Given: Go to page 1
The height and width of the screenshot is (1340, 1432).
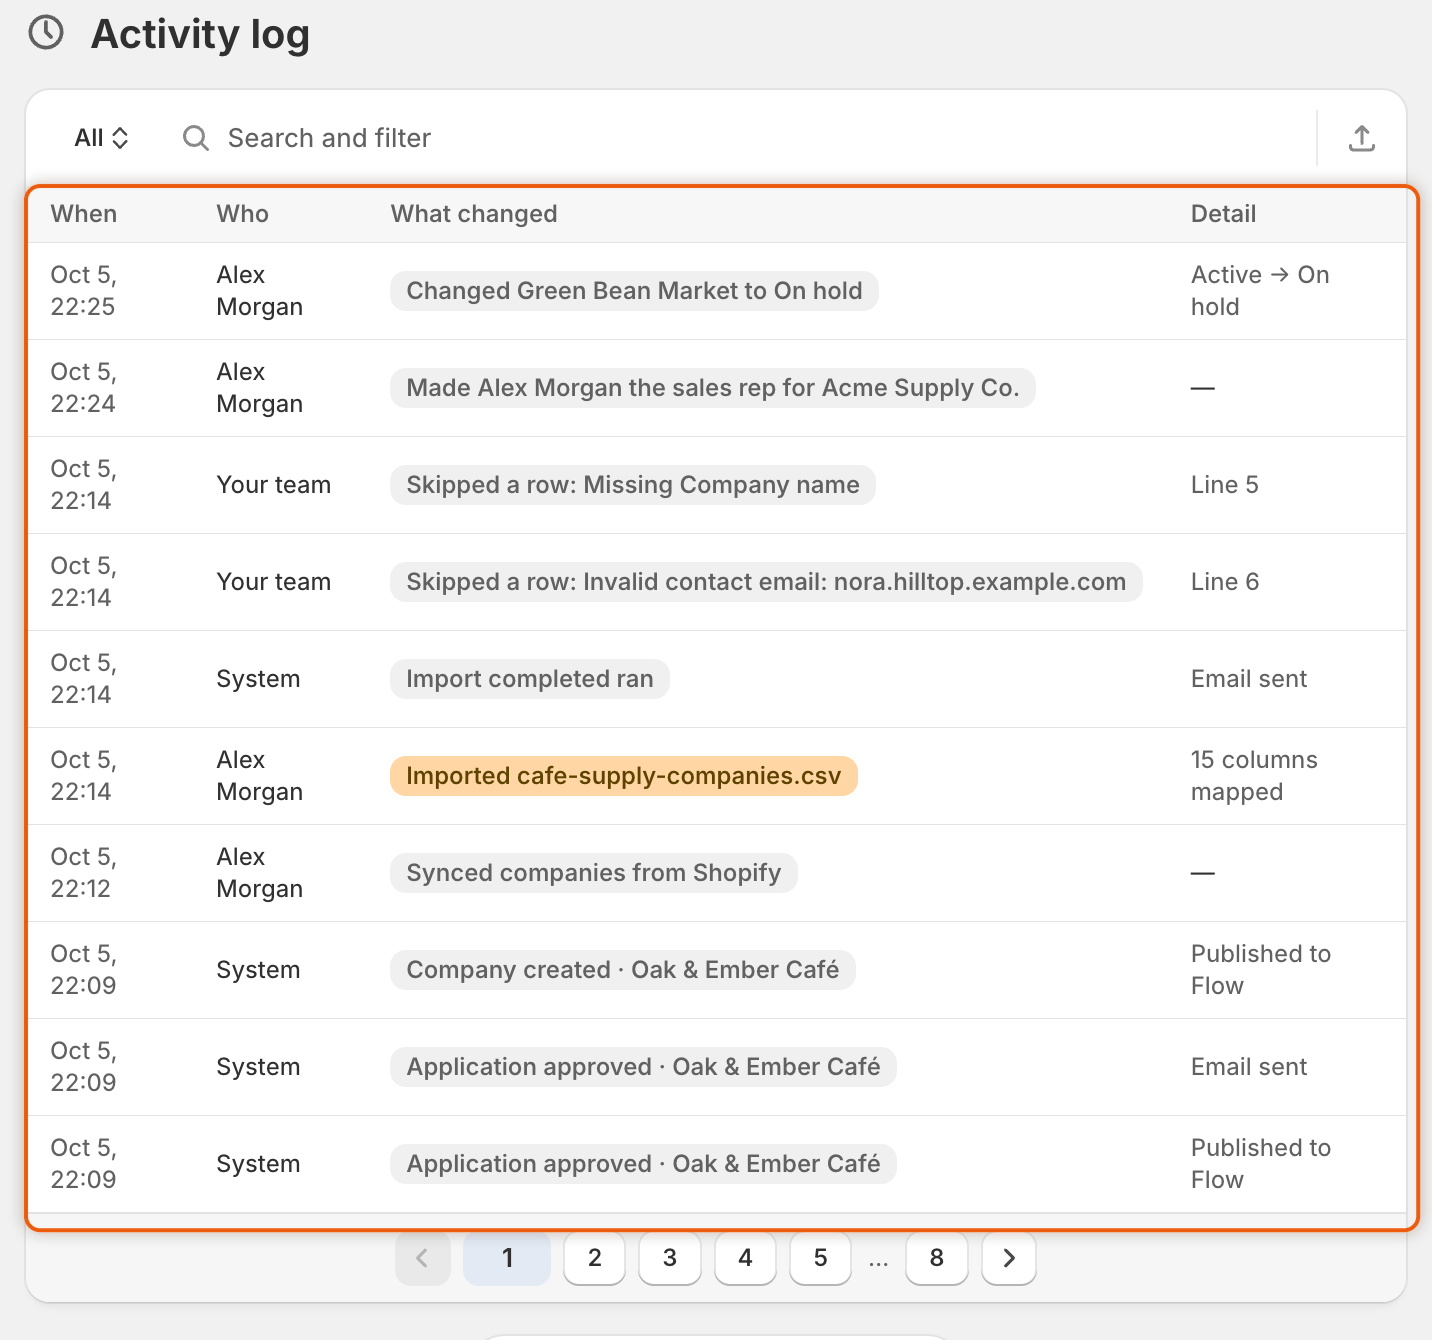Looking at the screenshot, I should tap(507, 1258).
